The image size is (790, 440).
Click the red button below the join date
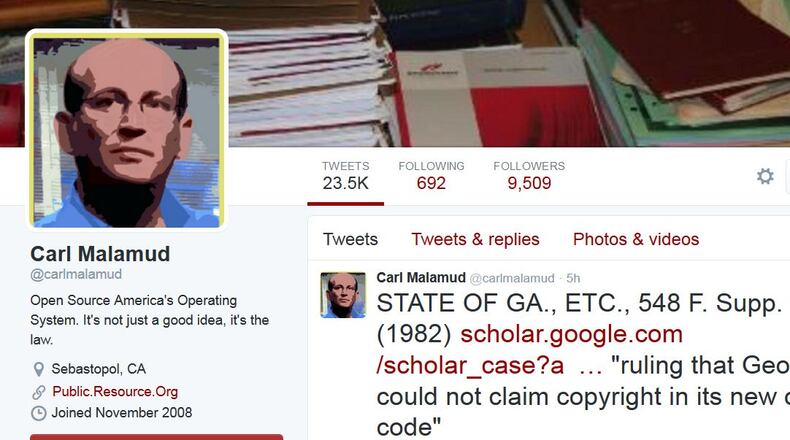point(157,437)
